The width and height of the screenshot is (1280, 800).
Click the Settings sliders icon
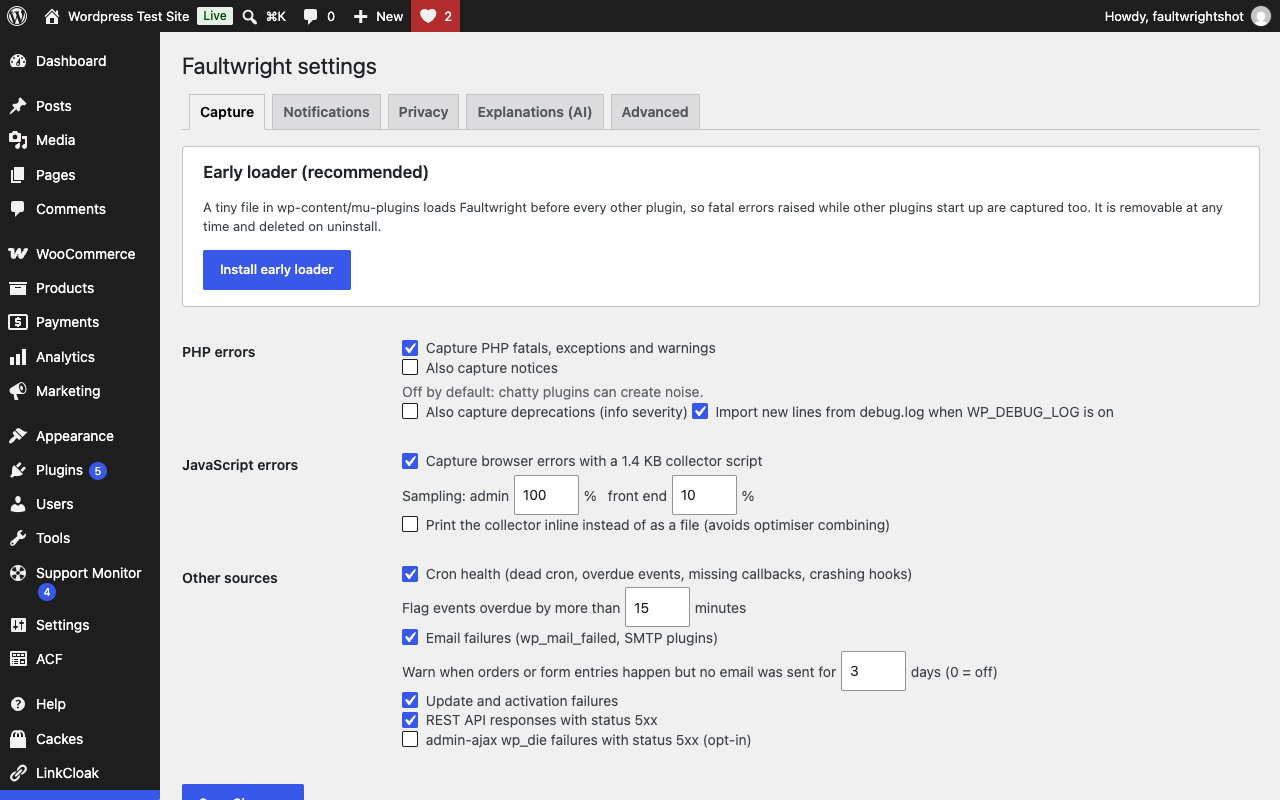(x=18, y=625)
